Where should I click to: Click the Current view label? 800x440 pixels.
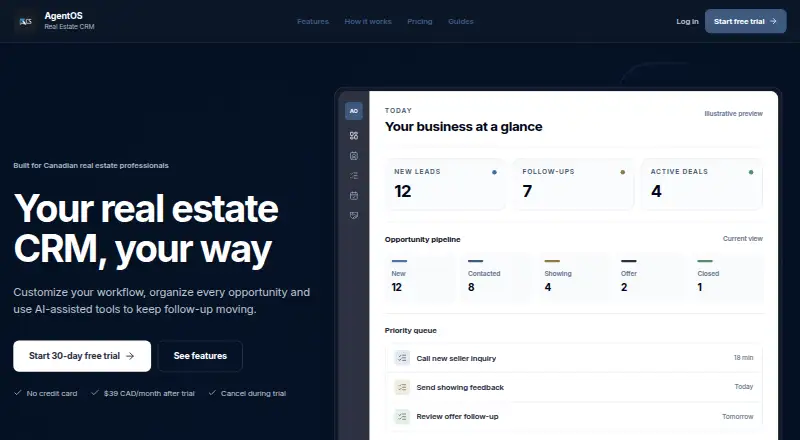point(742,238)
